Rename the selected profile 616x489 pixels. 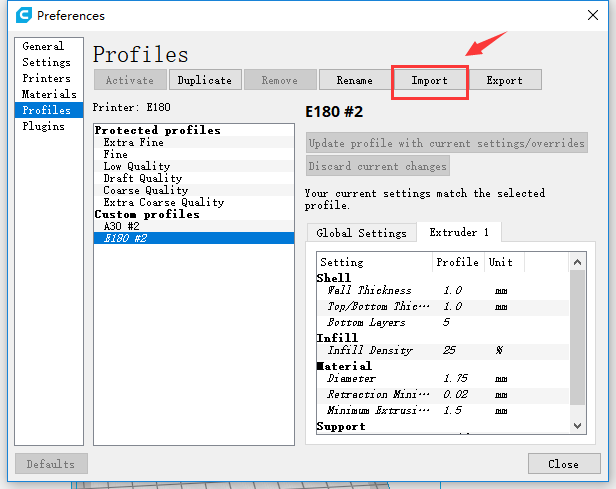355,80
